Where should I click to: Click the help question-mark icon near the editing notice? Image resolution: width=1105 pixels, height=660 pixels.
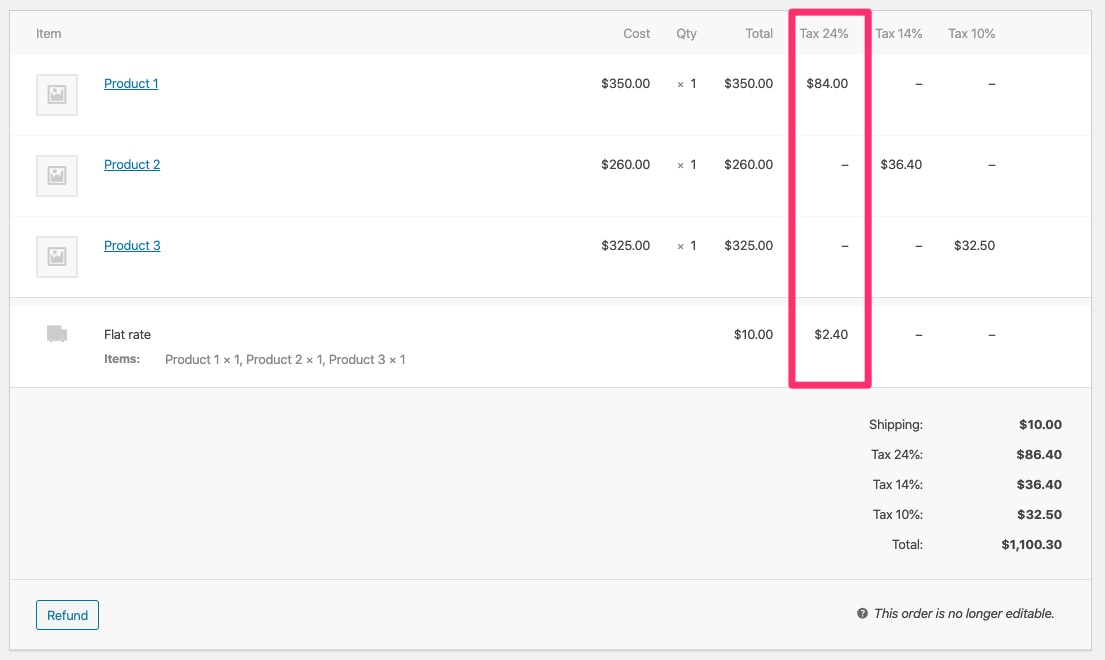[x=862, y=613]
